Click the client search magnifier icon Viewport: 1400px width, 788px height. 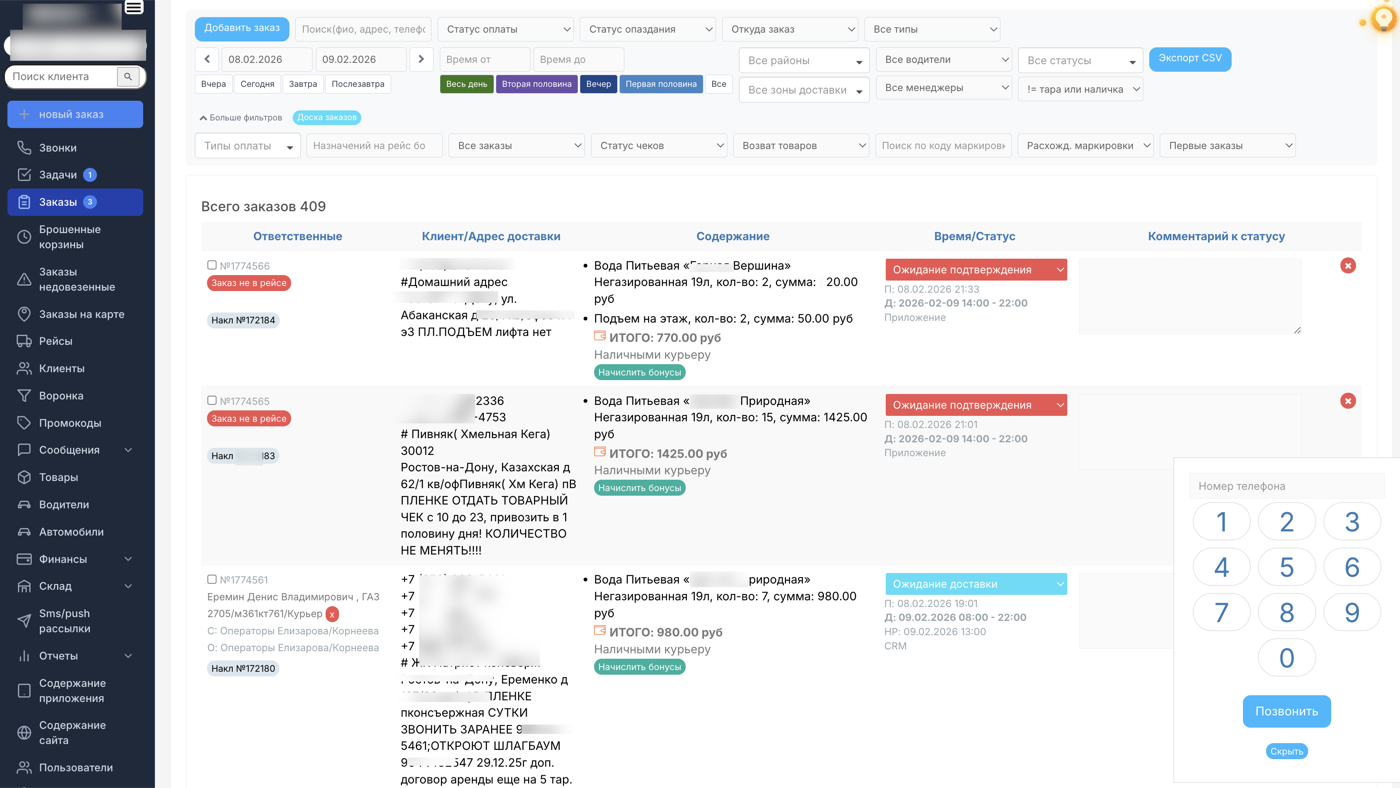tap(128, 77)
